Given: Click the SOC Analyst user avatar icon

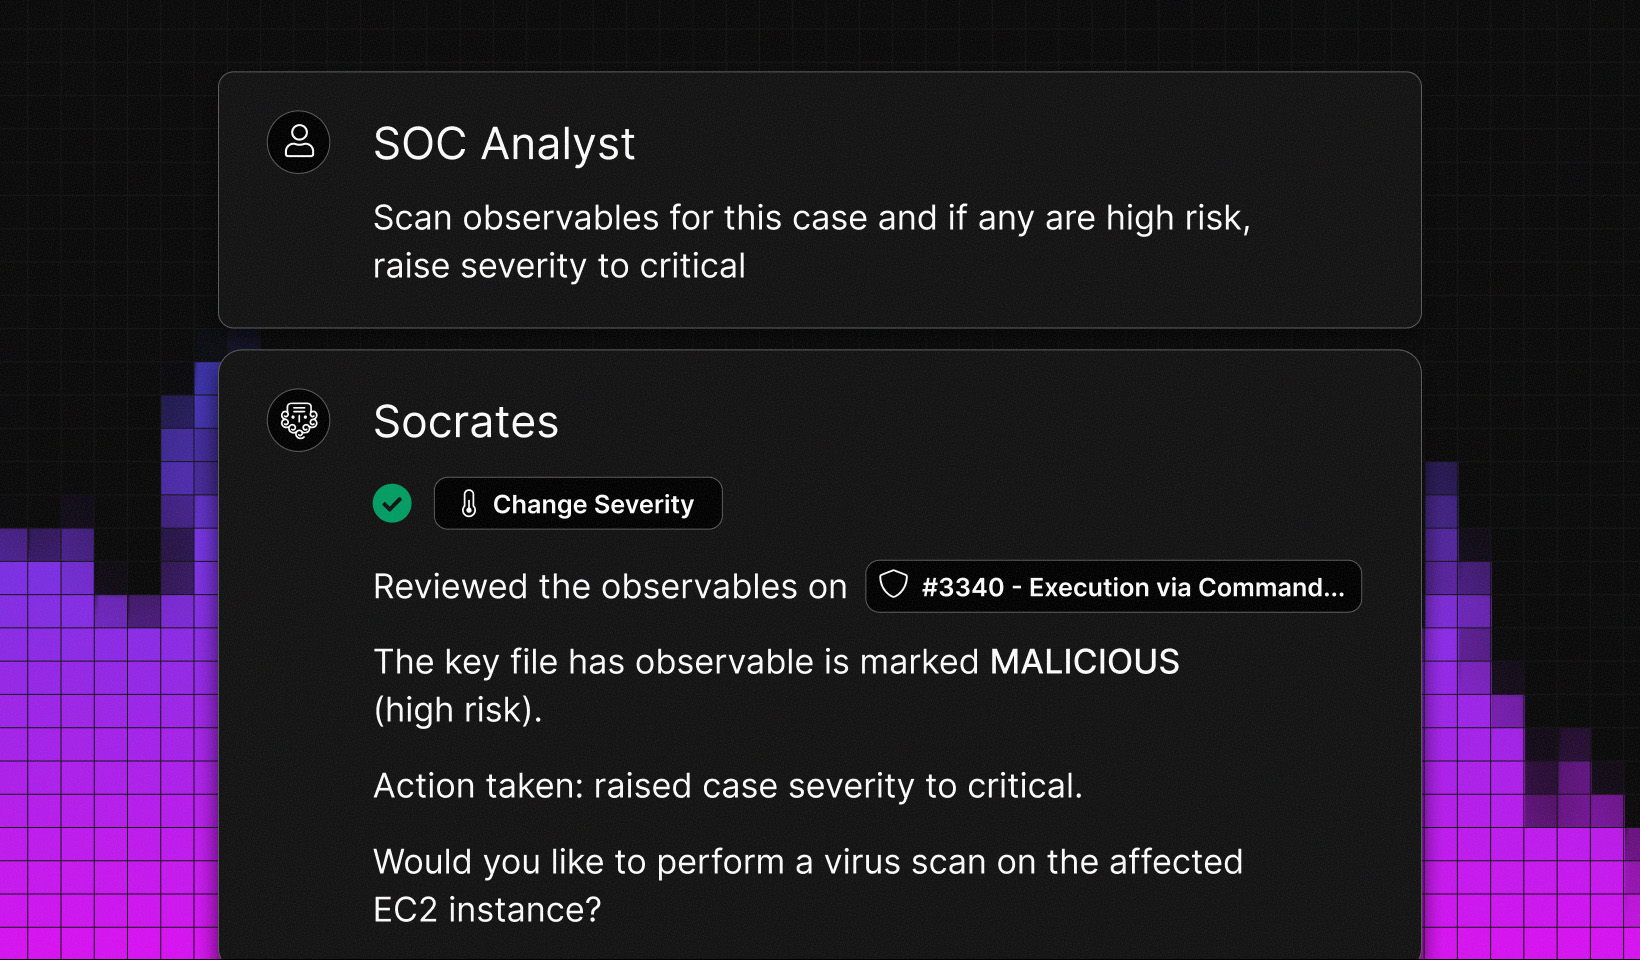Looking at the screenshot, I should pyautogui.click(x=299, y=142).
